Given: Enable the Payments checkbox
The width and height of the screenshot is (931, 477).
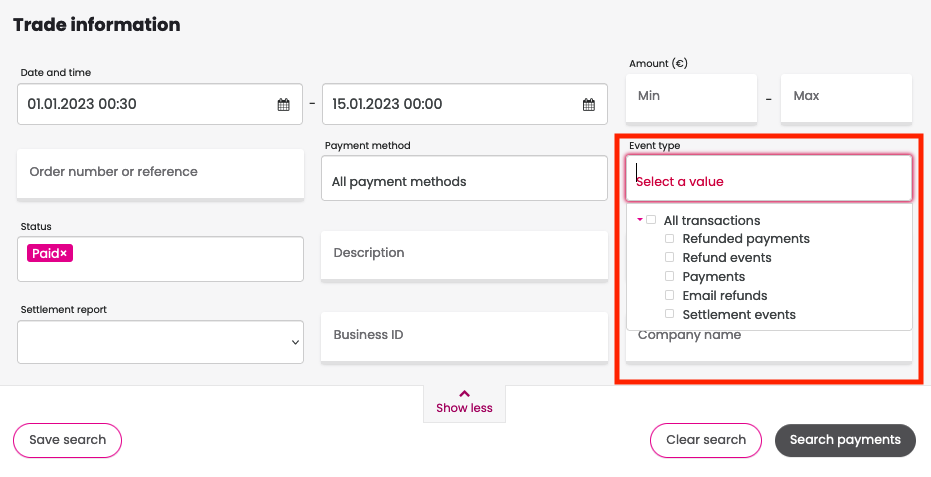Looking at the screenshot, I should pyautogui.click(x=669, y=276).
